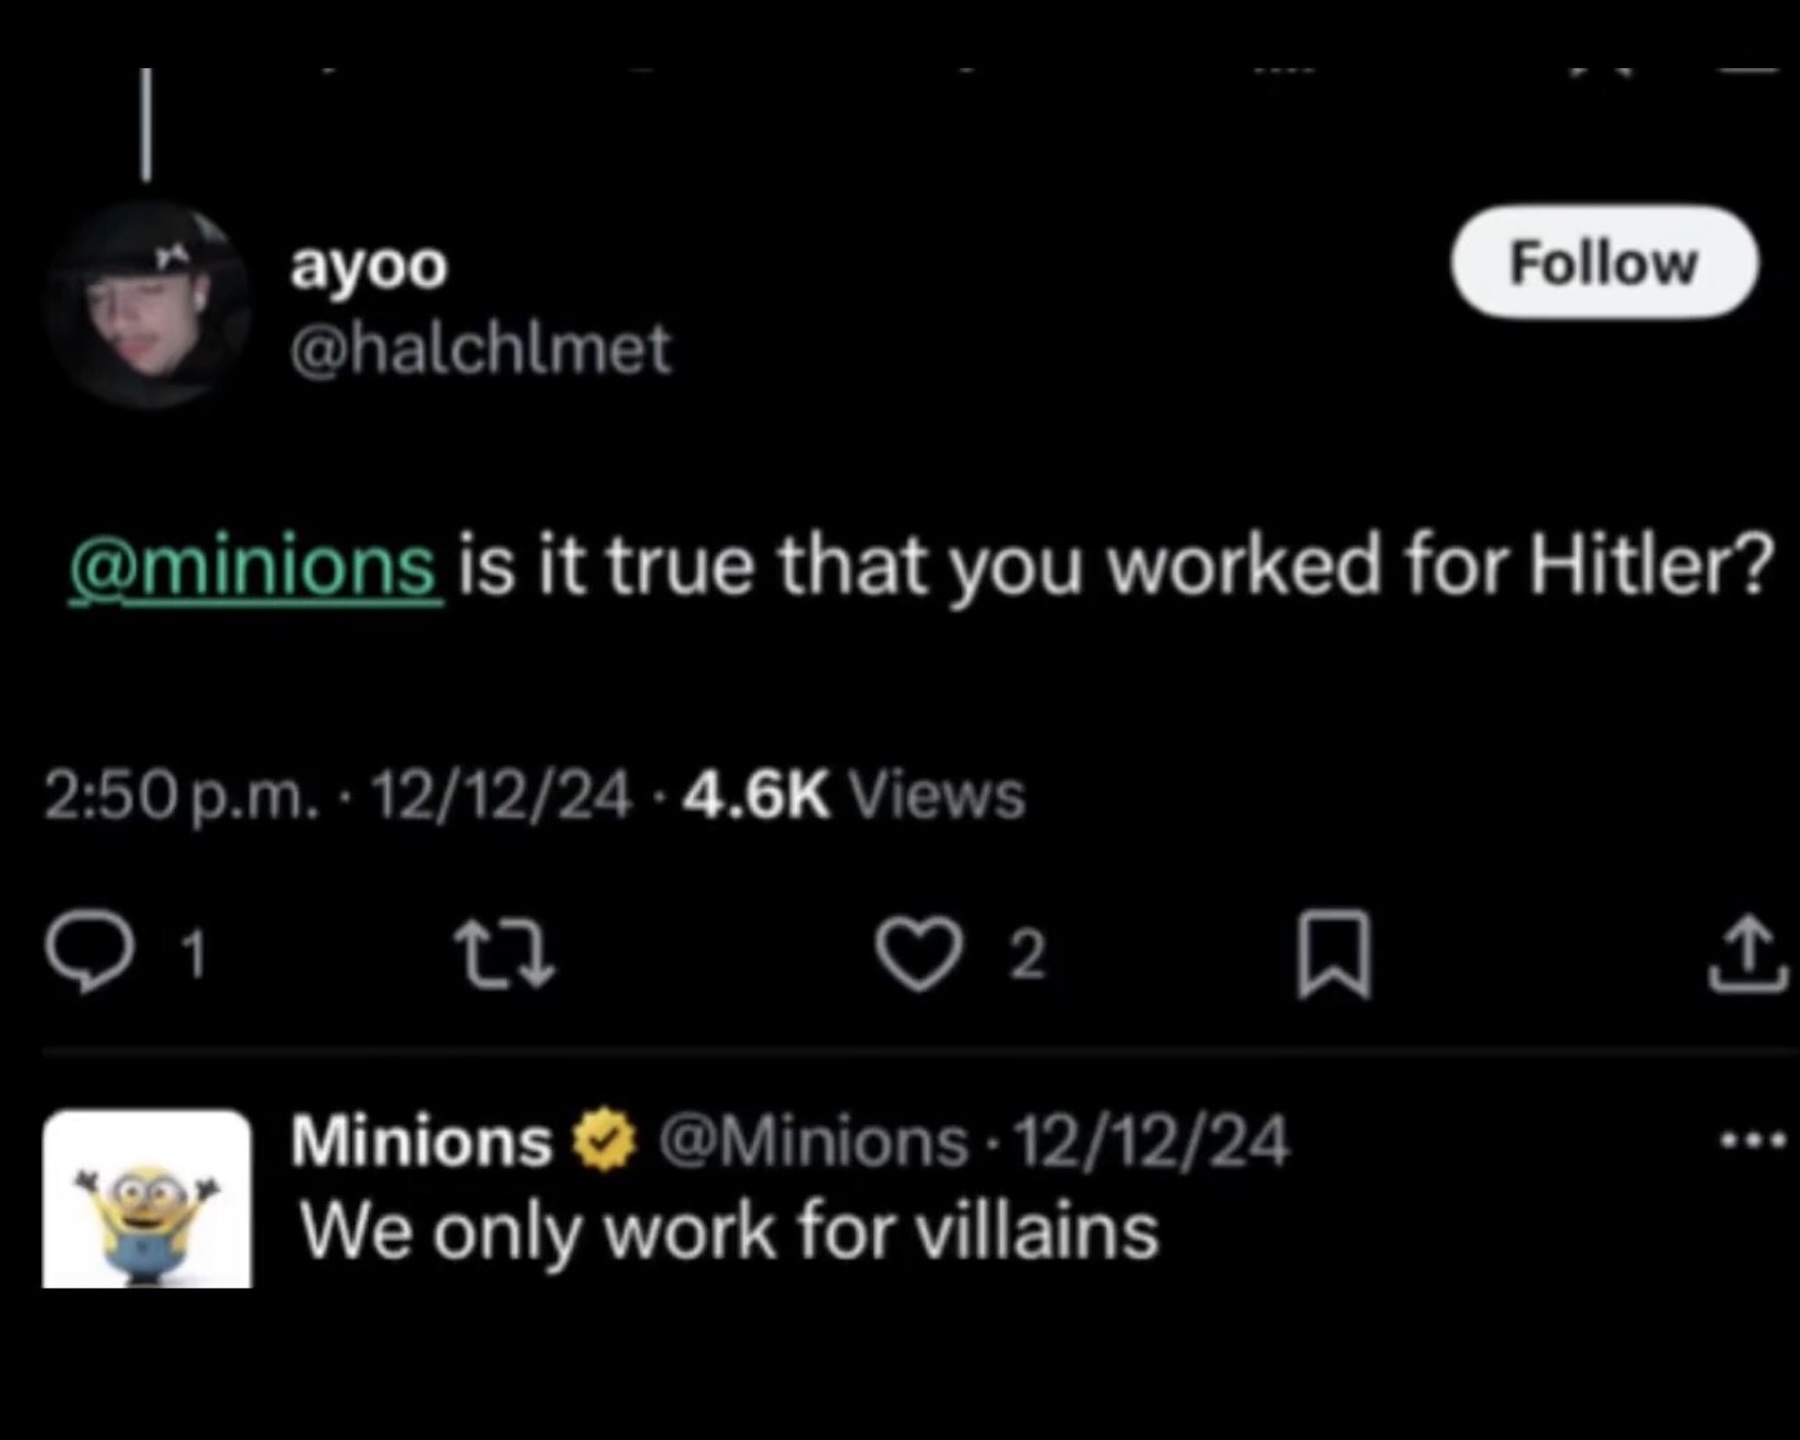Open the Minions profile avatar
Viewport: 1800px width, 1440px height.
(x=147, y=1199)
